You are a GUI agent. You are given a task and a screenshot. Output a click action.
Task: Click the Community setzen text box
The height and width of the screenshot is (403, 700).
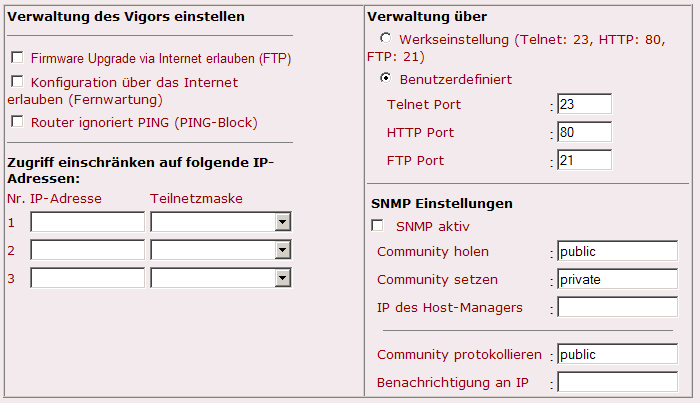[x=617, y=279]
